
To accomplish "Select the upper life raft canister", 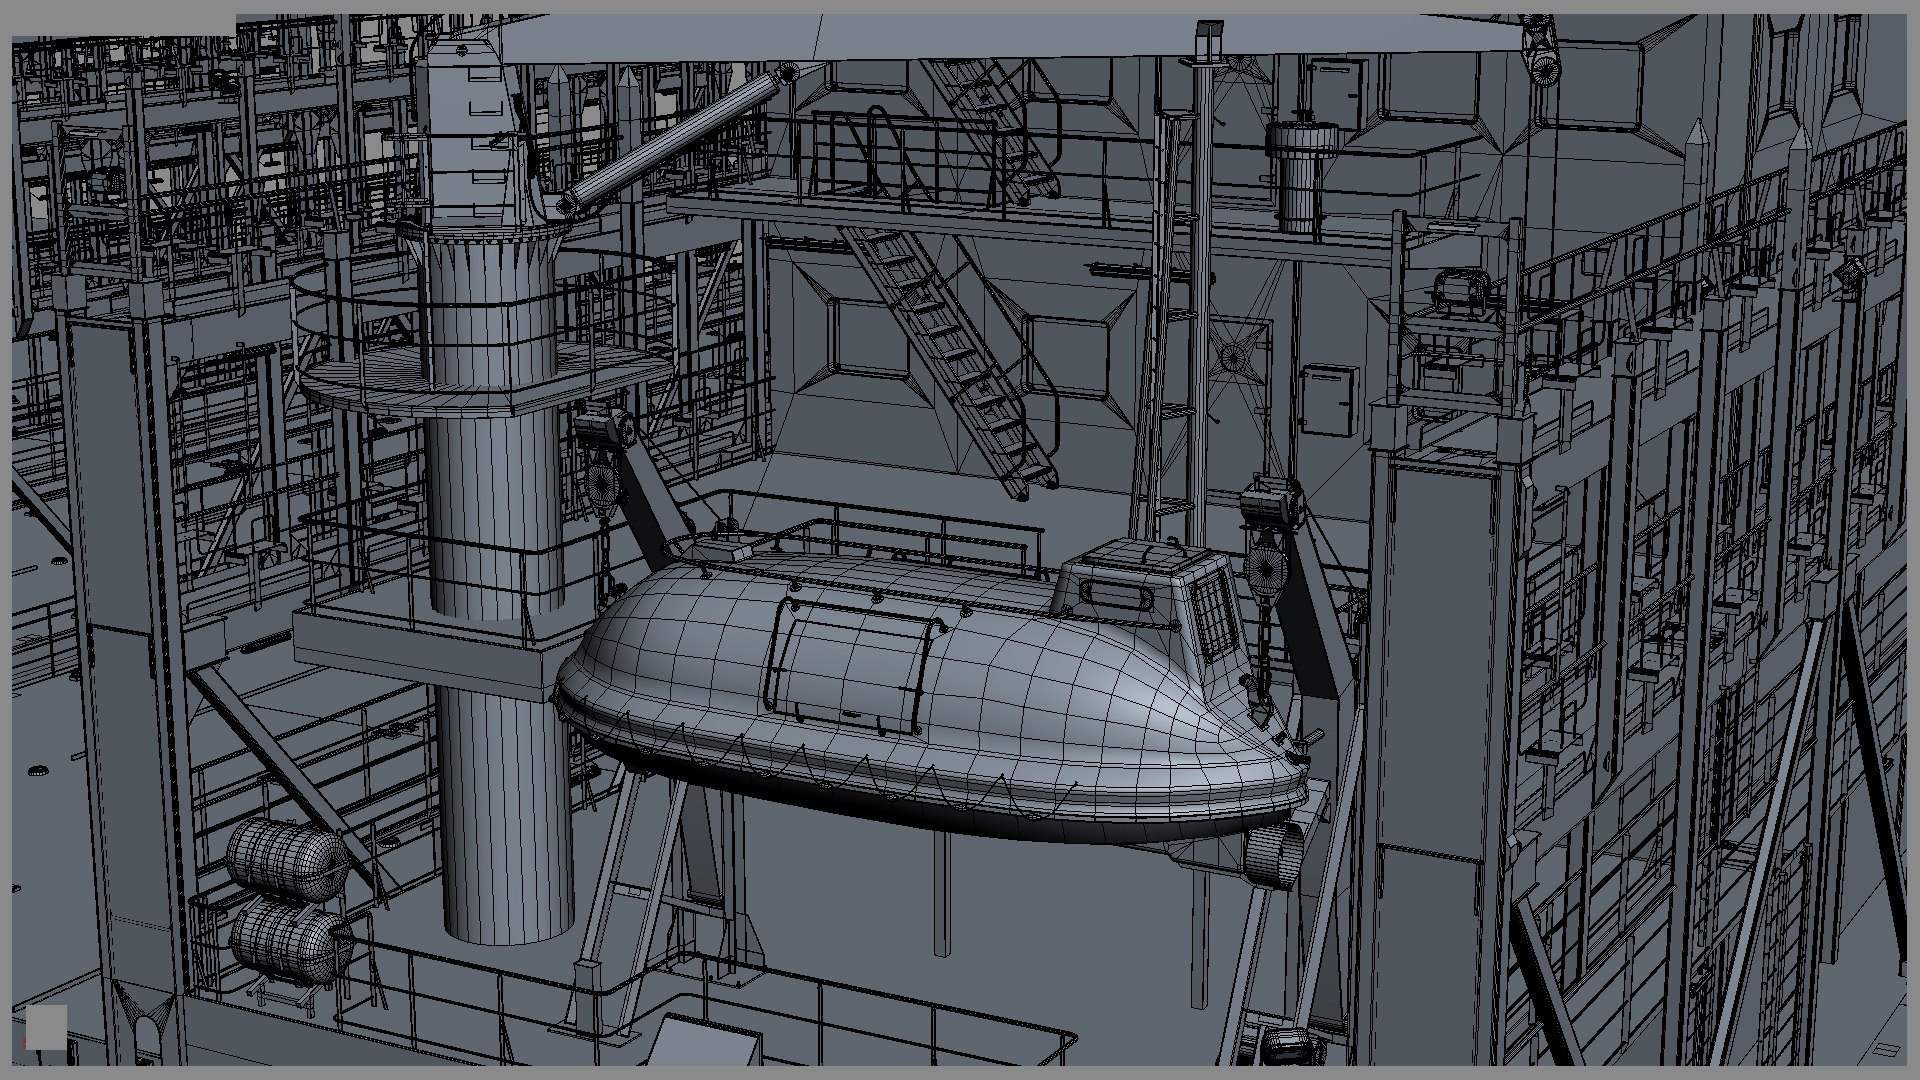I will pos(287,859).
